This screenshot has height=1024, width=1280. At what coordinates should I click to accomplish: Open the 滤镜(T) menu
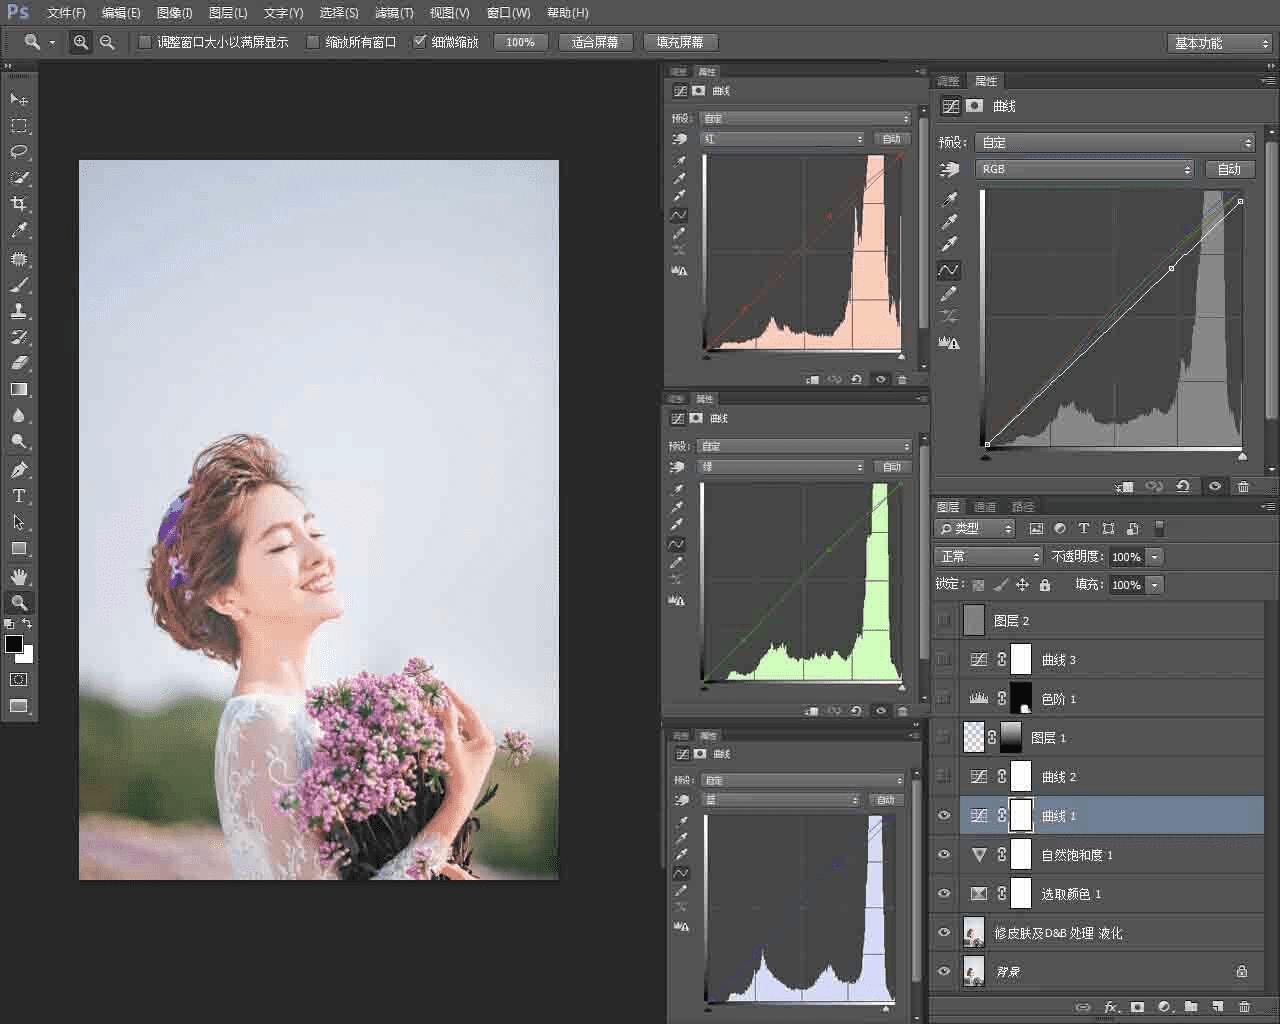(x=393, y=13)
